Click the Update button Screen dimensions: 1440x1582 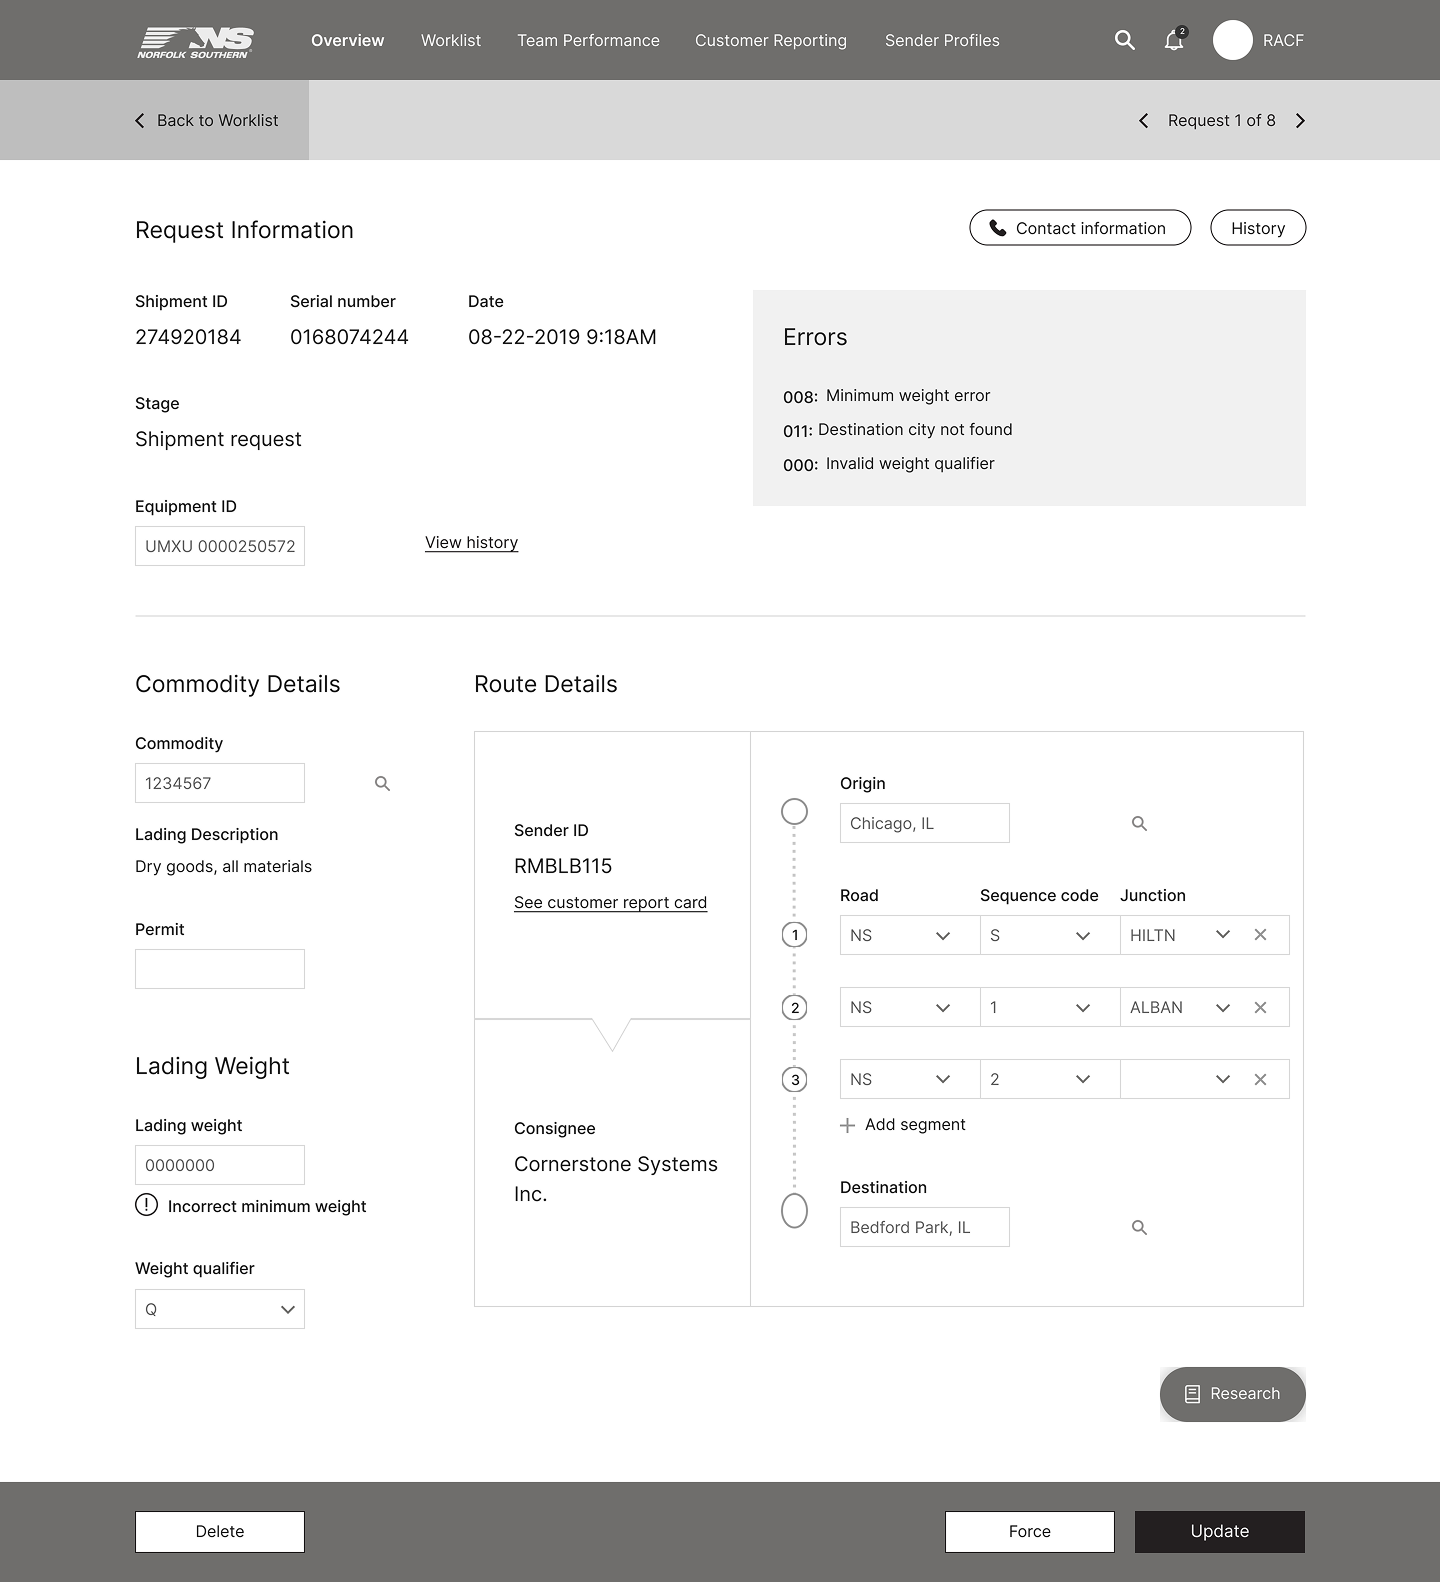[x=1220, y=1531]
